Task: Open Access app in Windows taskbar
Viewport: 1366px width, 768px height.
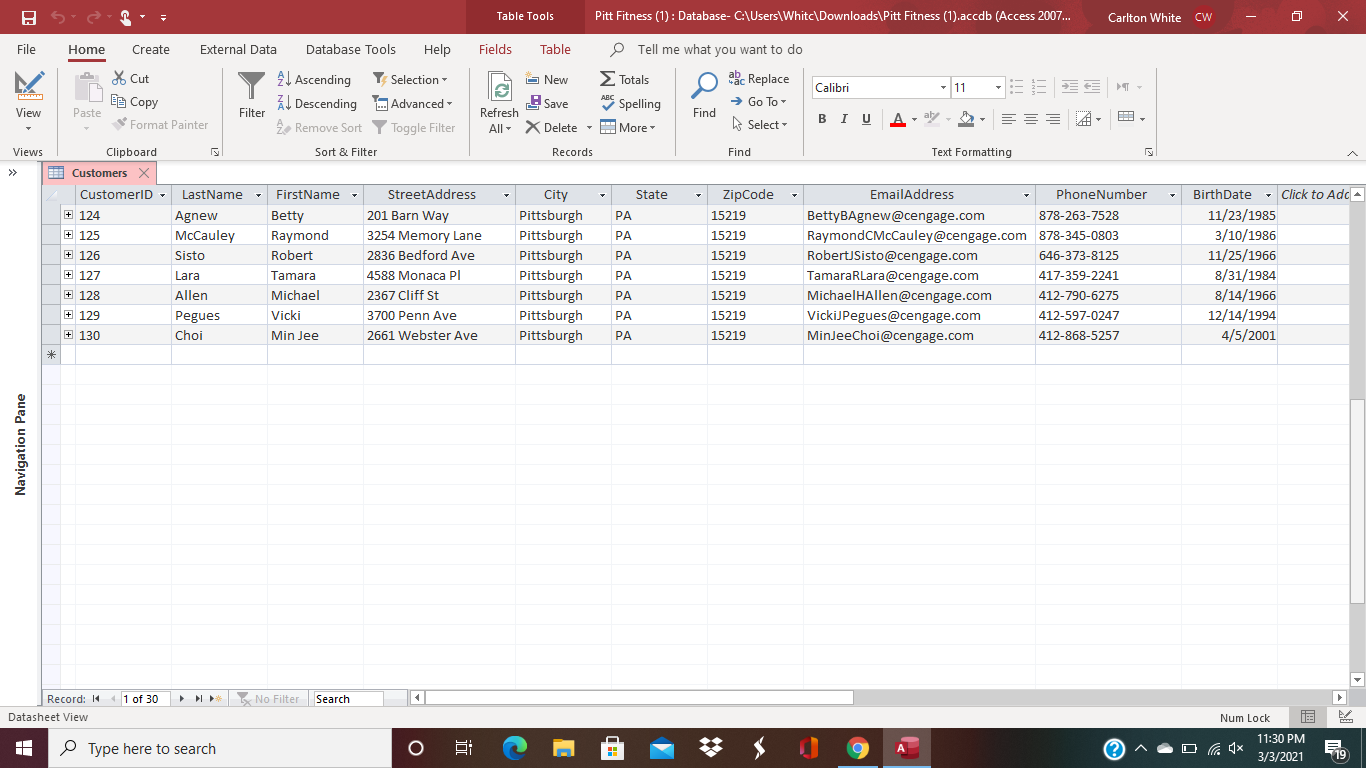Action: coord(907,748)
